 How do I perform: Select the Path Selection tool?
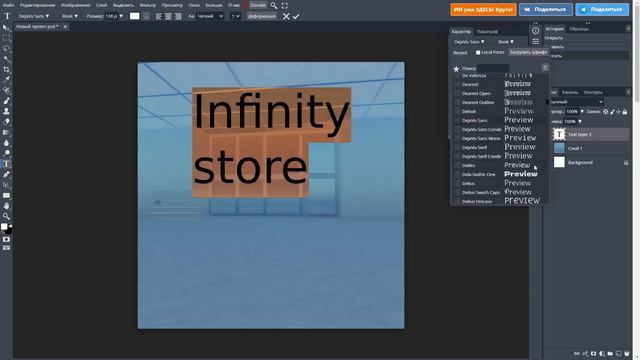[x=6, y=185]
